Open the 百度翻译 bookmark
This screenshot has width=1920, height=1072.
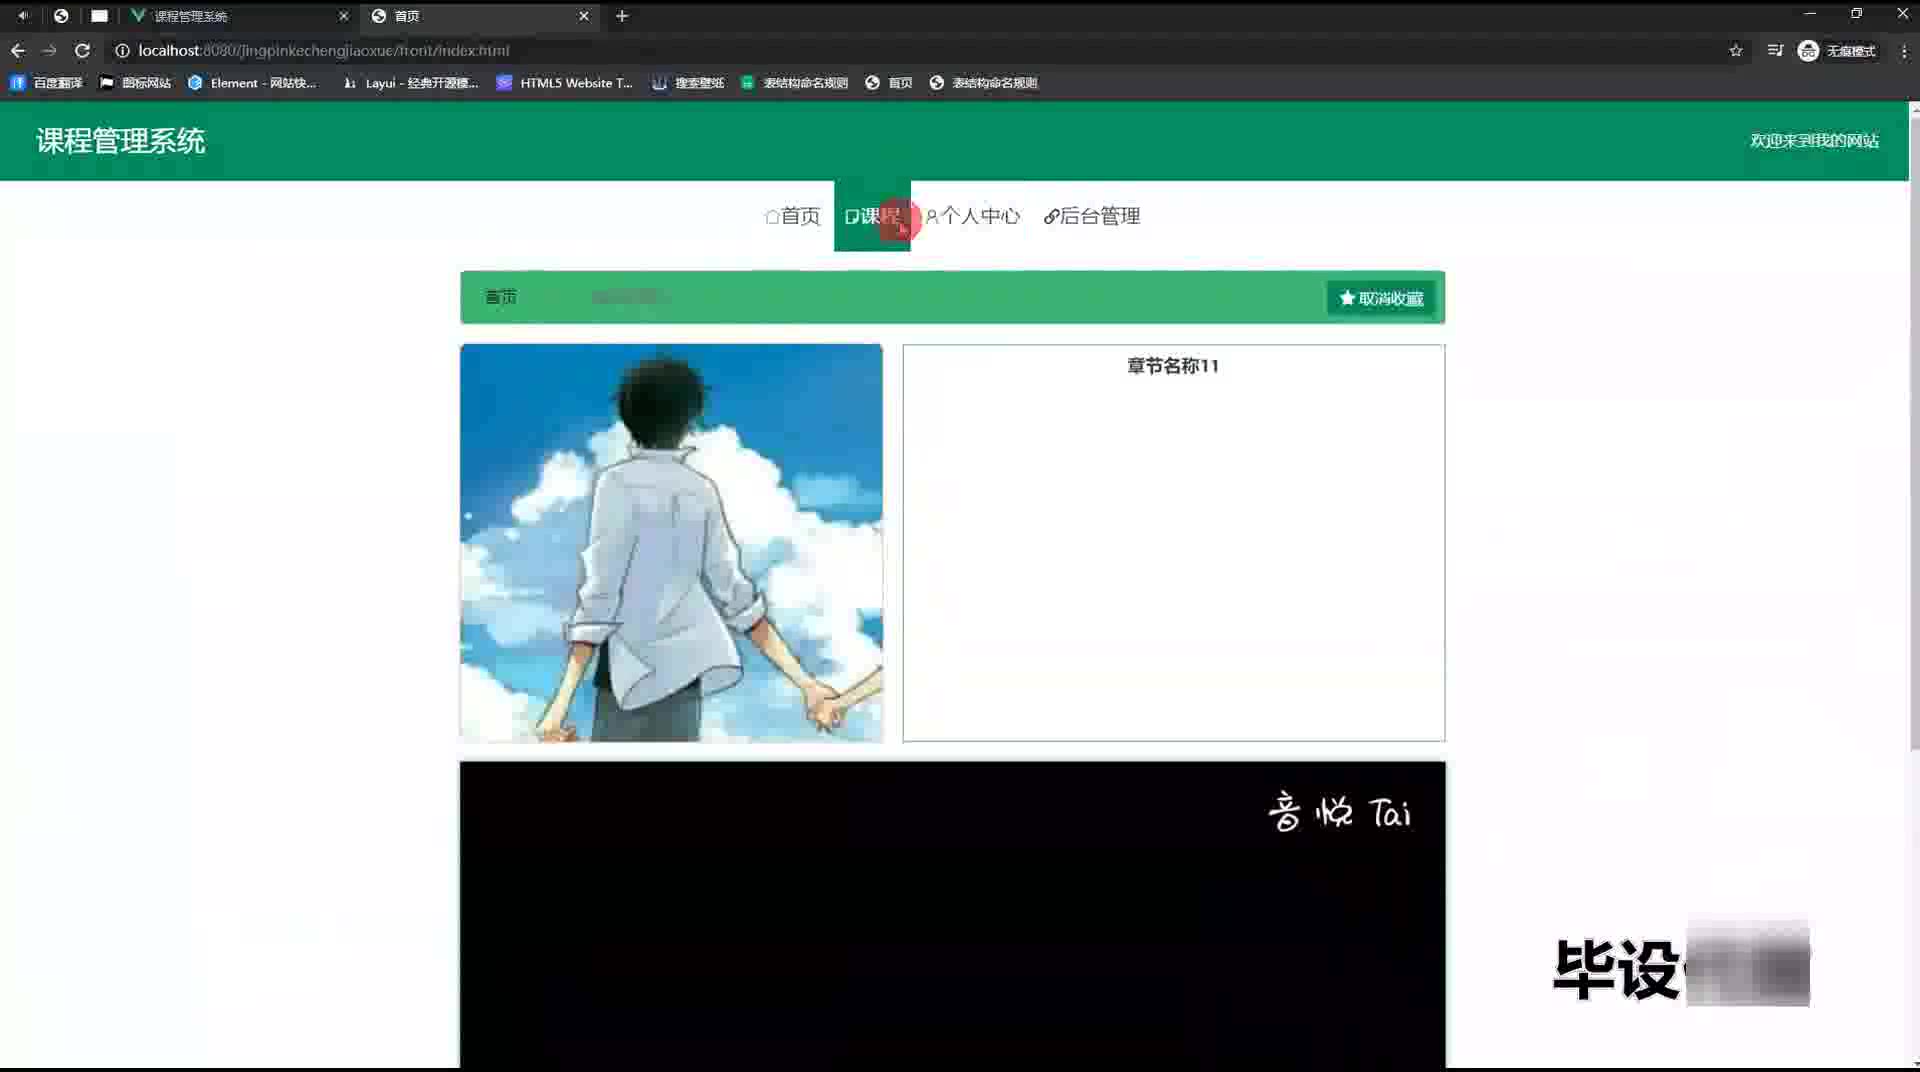click(46, 83)
